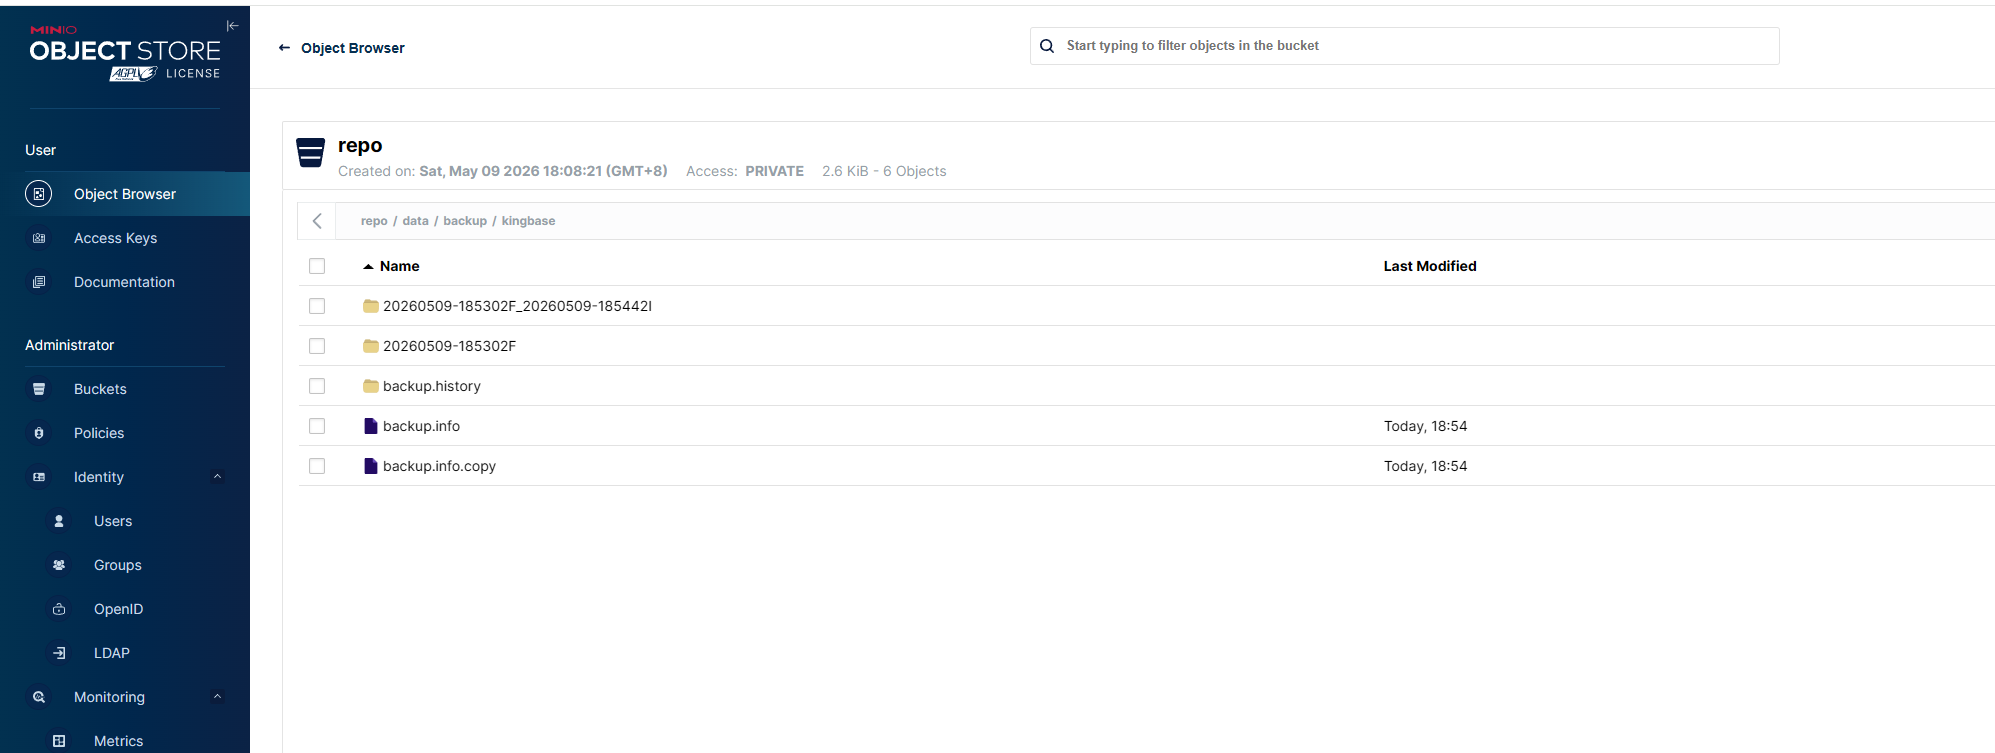
Task: Collapse the Identity section chevron
Action: pyautogui.click(x=217, y=477)
